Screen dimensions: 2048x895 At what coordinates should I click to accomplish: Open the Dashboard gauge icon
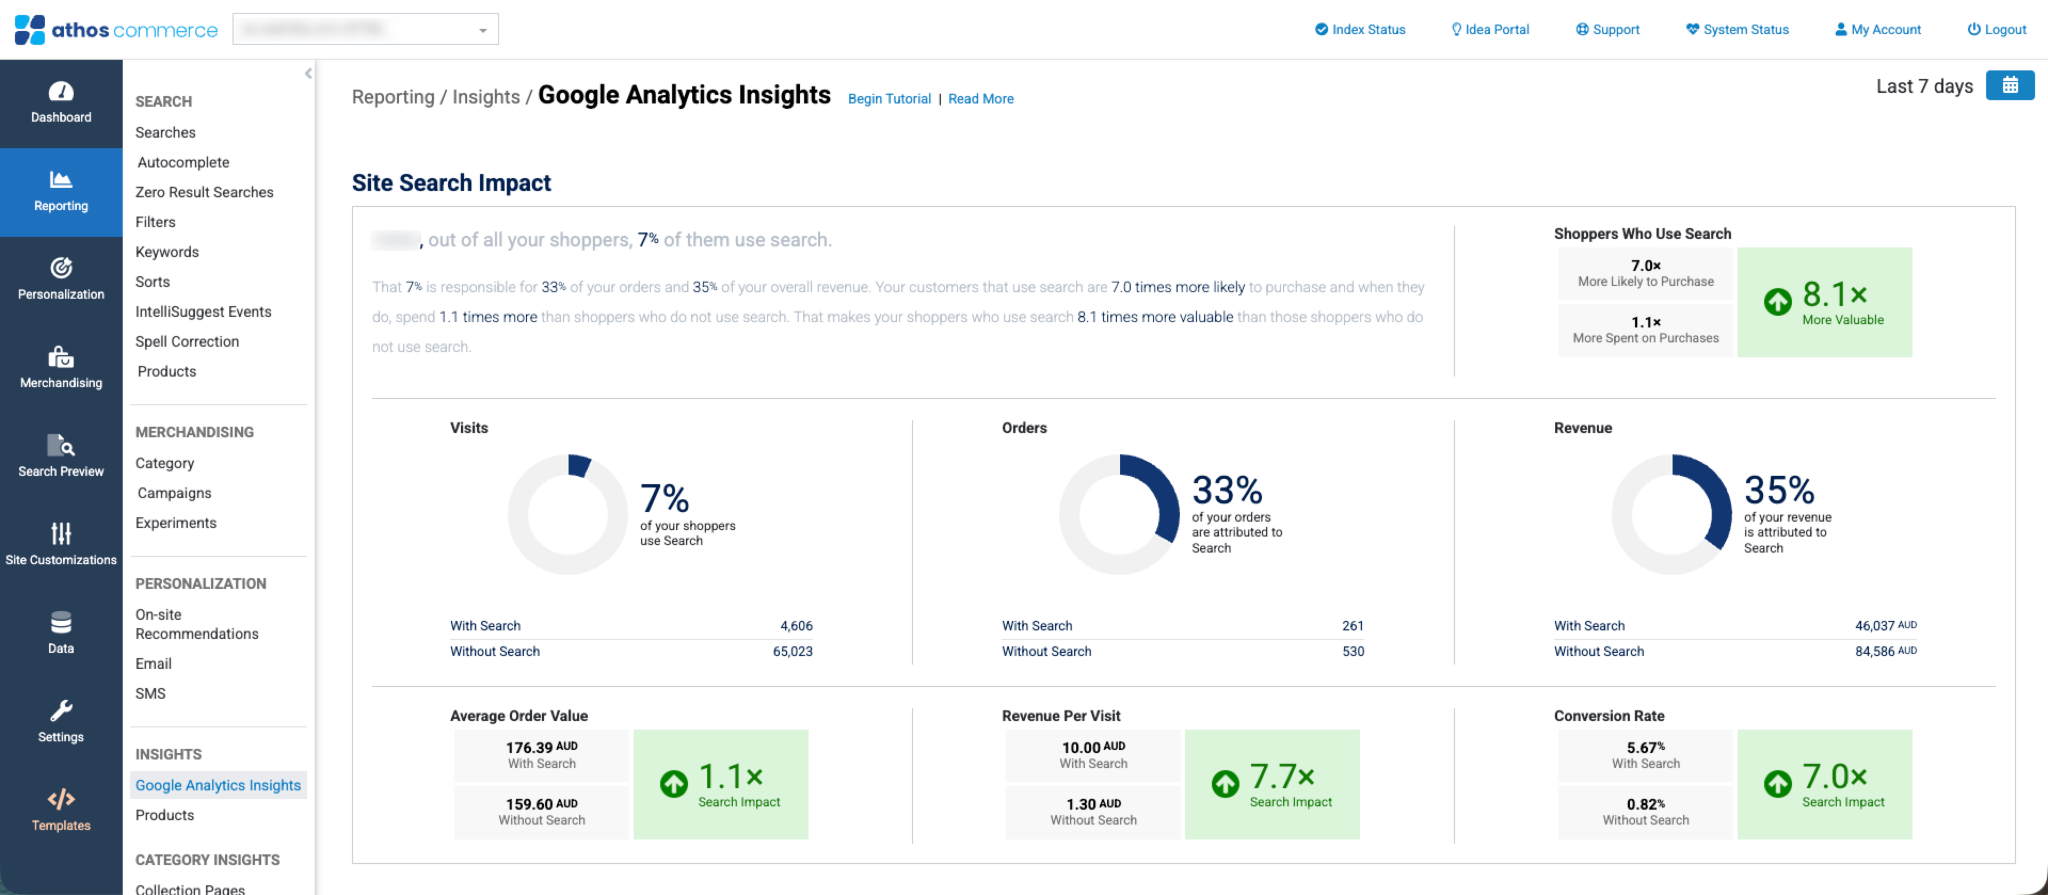click(x=61, y=92)
